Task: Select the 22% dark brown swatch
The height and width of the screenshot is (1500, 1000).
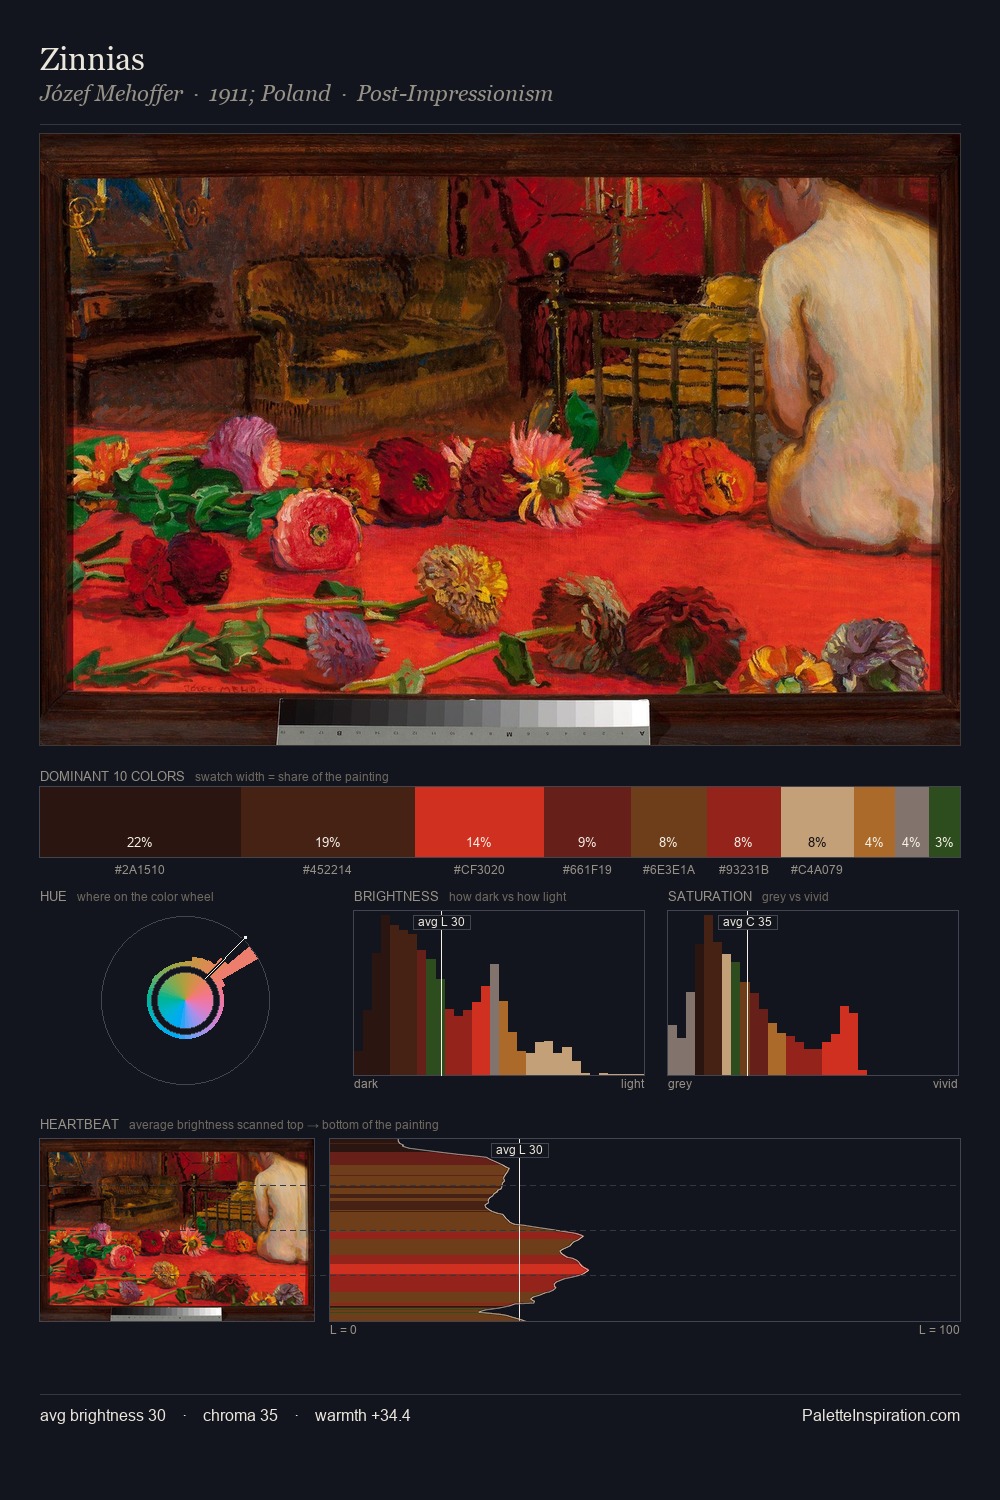Action: click(140, 822)
